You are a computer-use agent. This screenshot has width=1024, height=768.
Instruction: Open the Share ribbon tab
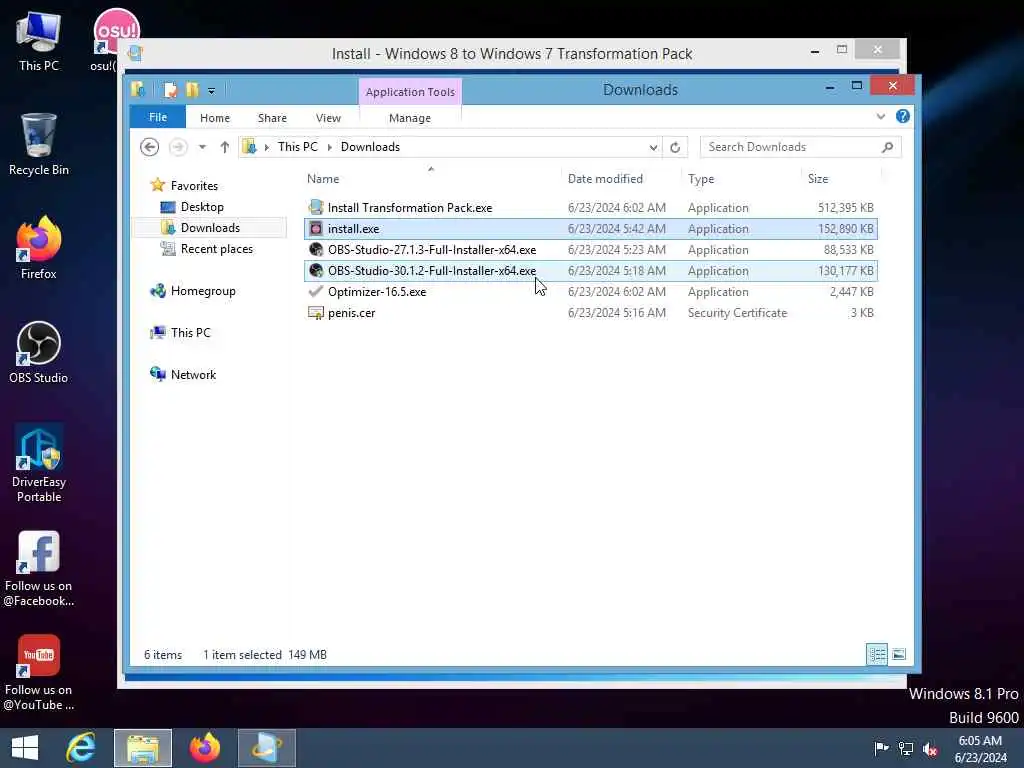[x=272, y=118]
